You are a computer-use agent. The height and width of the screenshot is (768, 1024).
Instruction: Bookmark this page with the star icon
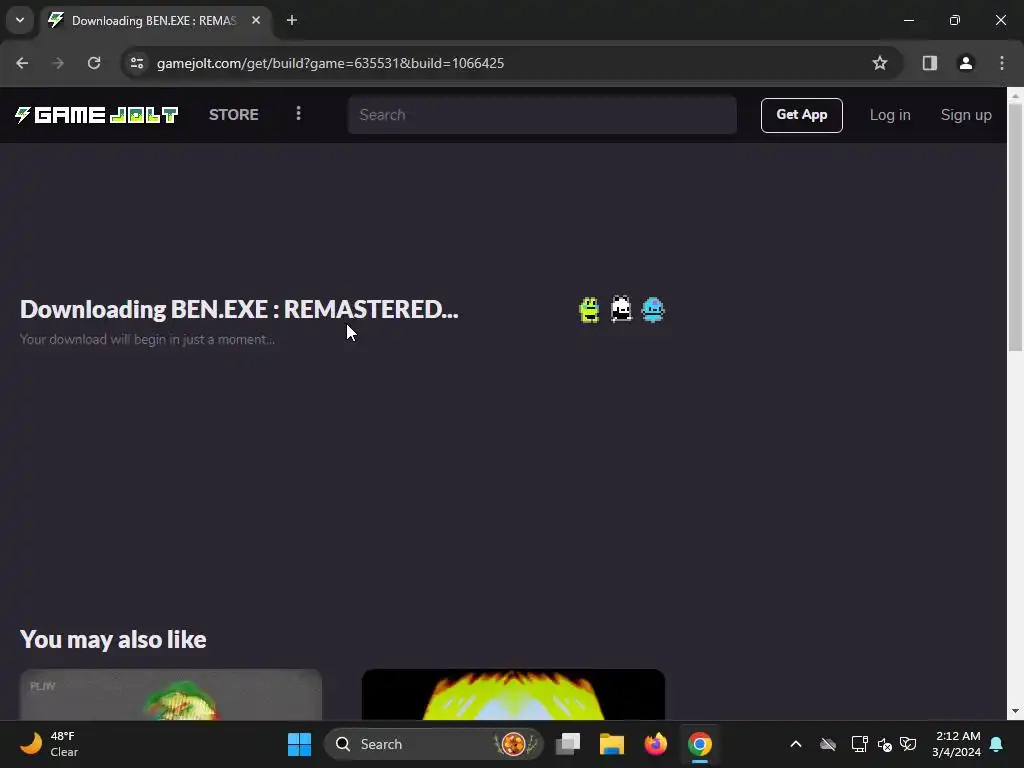point(880,63)
